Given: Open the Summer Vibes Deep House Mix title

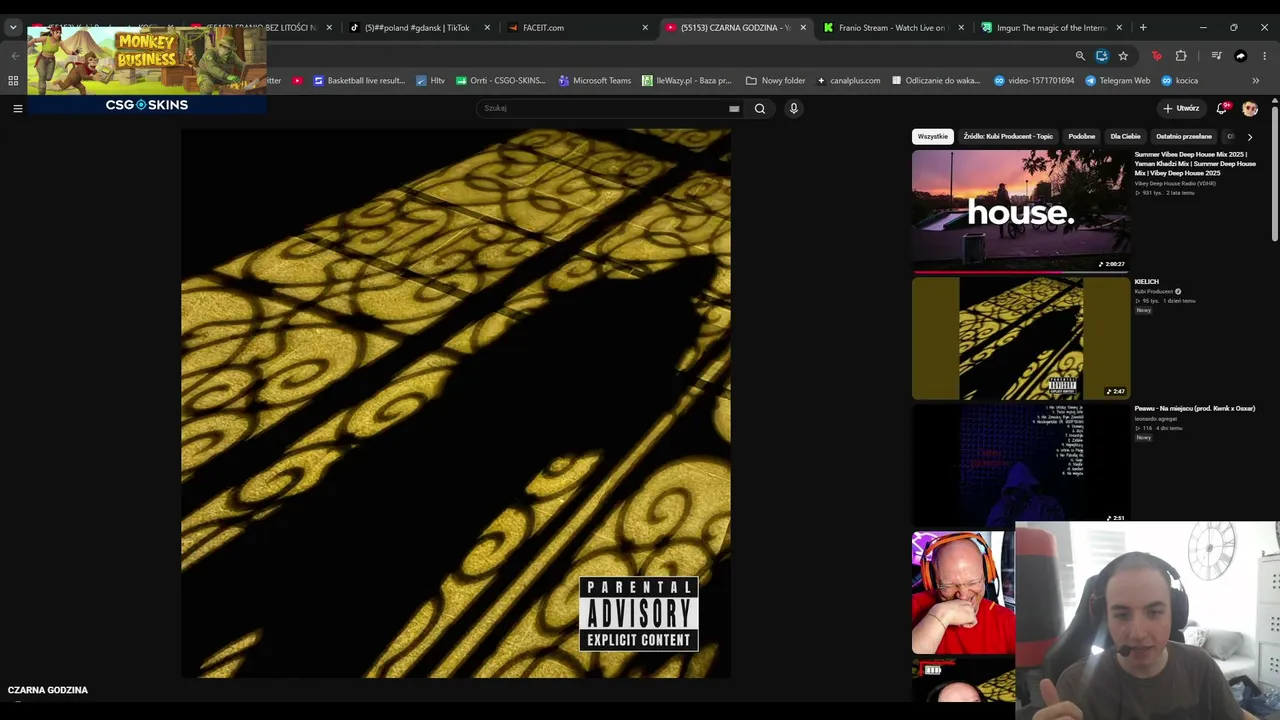Looking at the screenshot, I should pyautogui.click(x=1195, y=164).
